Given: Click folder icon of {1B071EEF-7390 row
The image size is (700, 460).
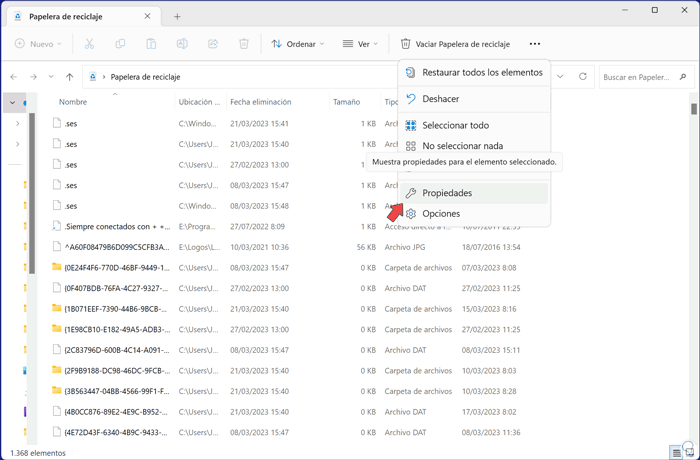Looking at the screenshot, I should pos(56,308).
